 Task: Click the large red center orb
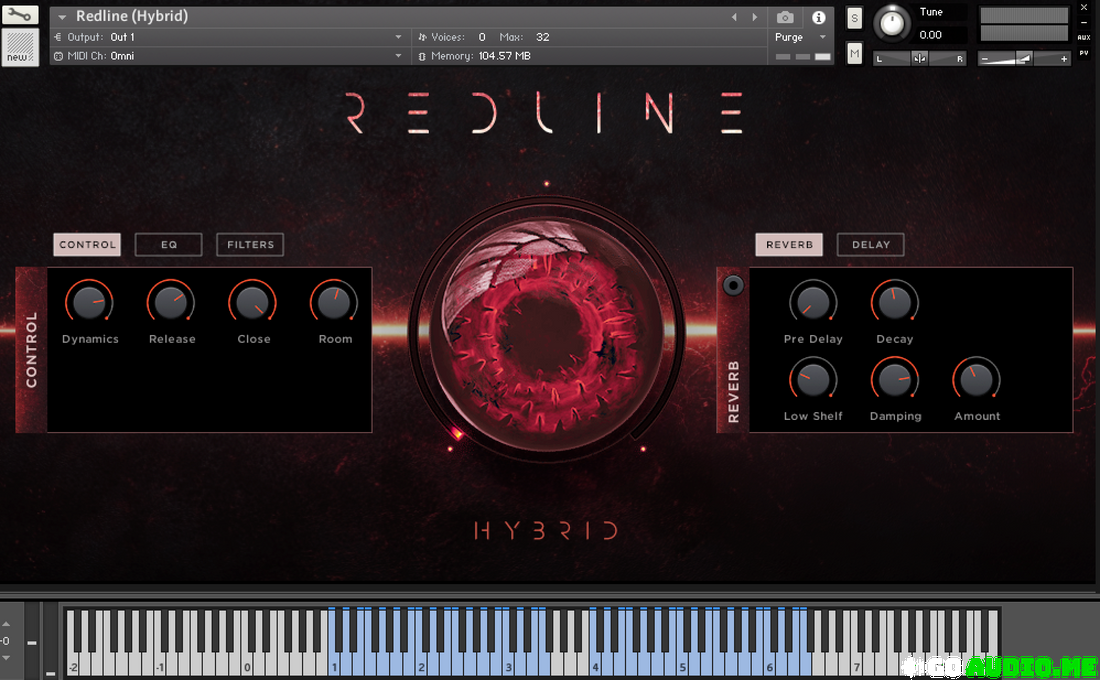[546, 328]
